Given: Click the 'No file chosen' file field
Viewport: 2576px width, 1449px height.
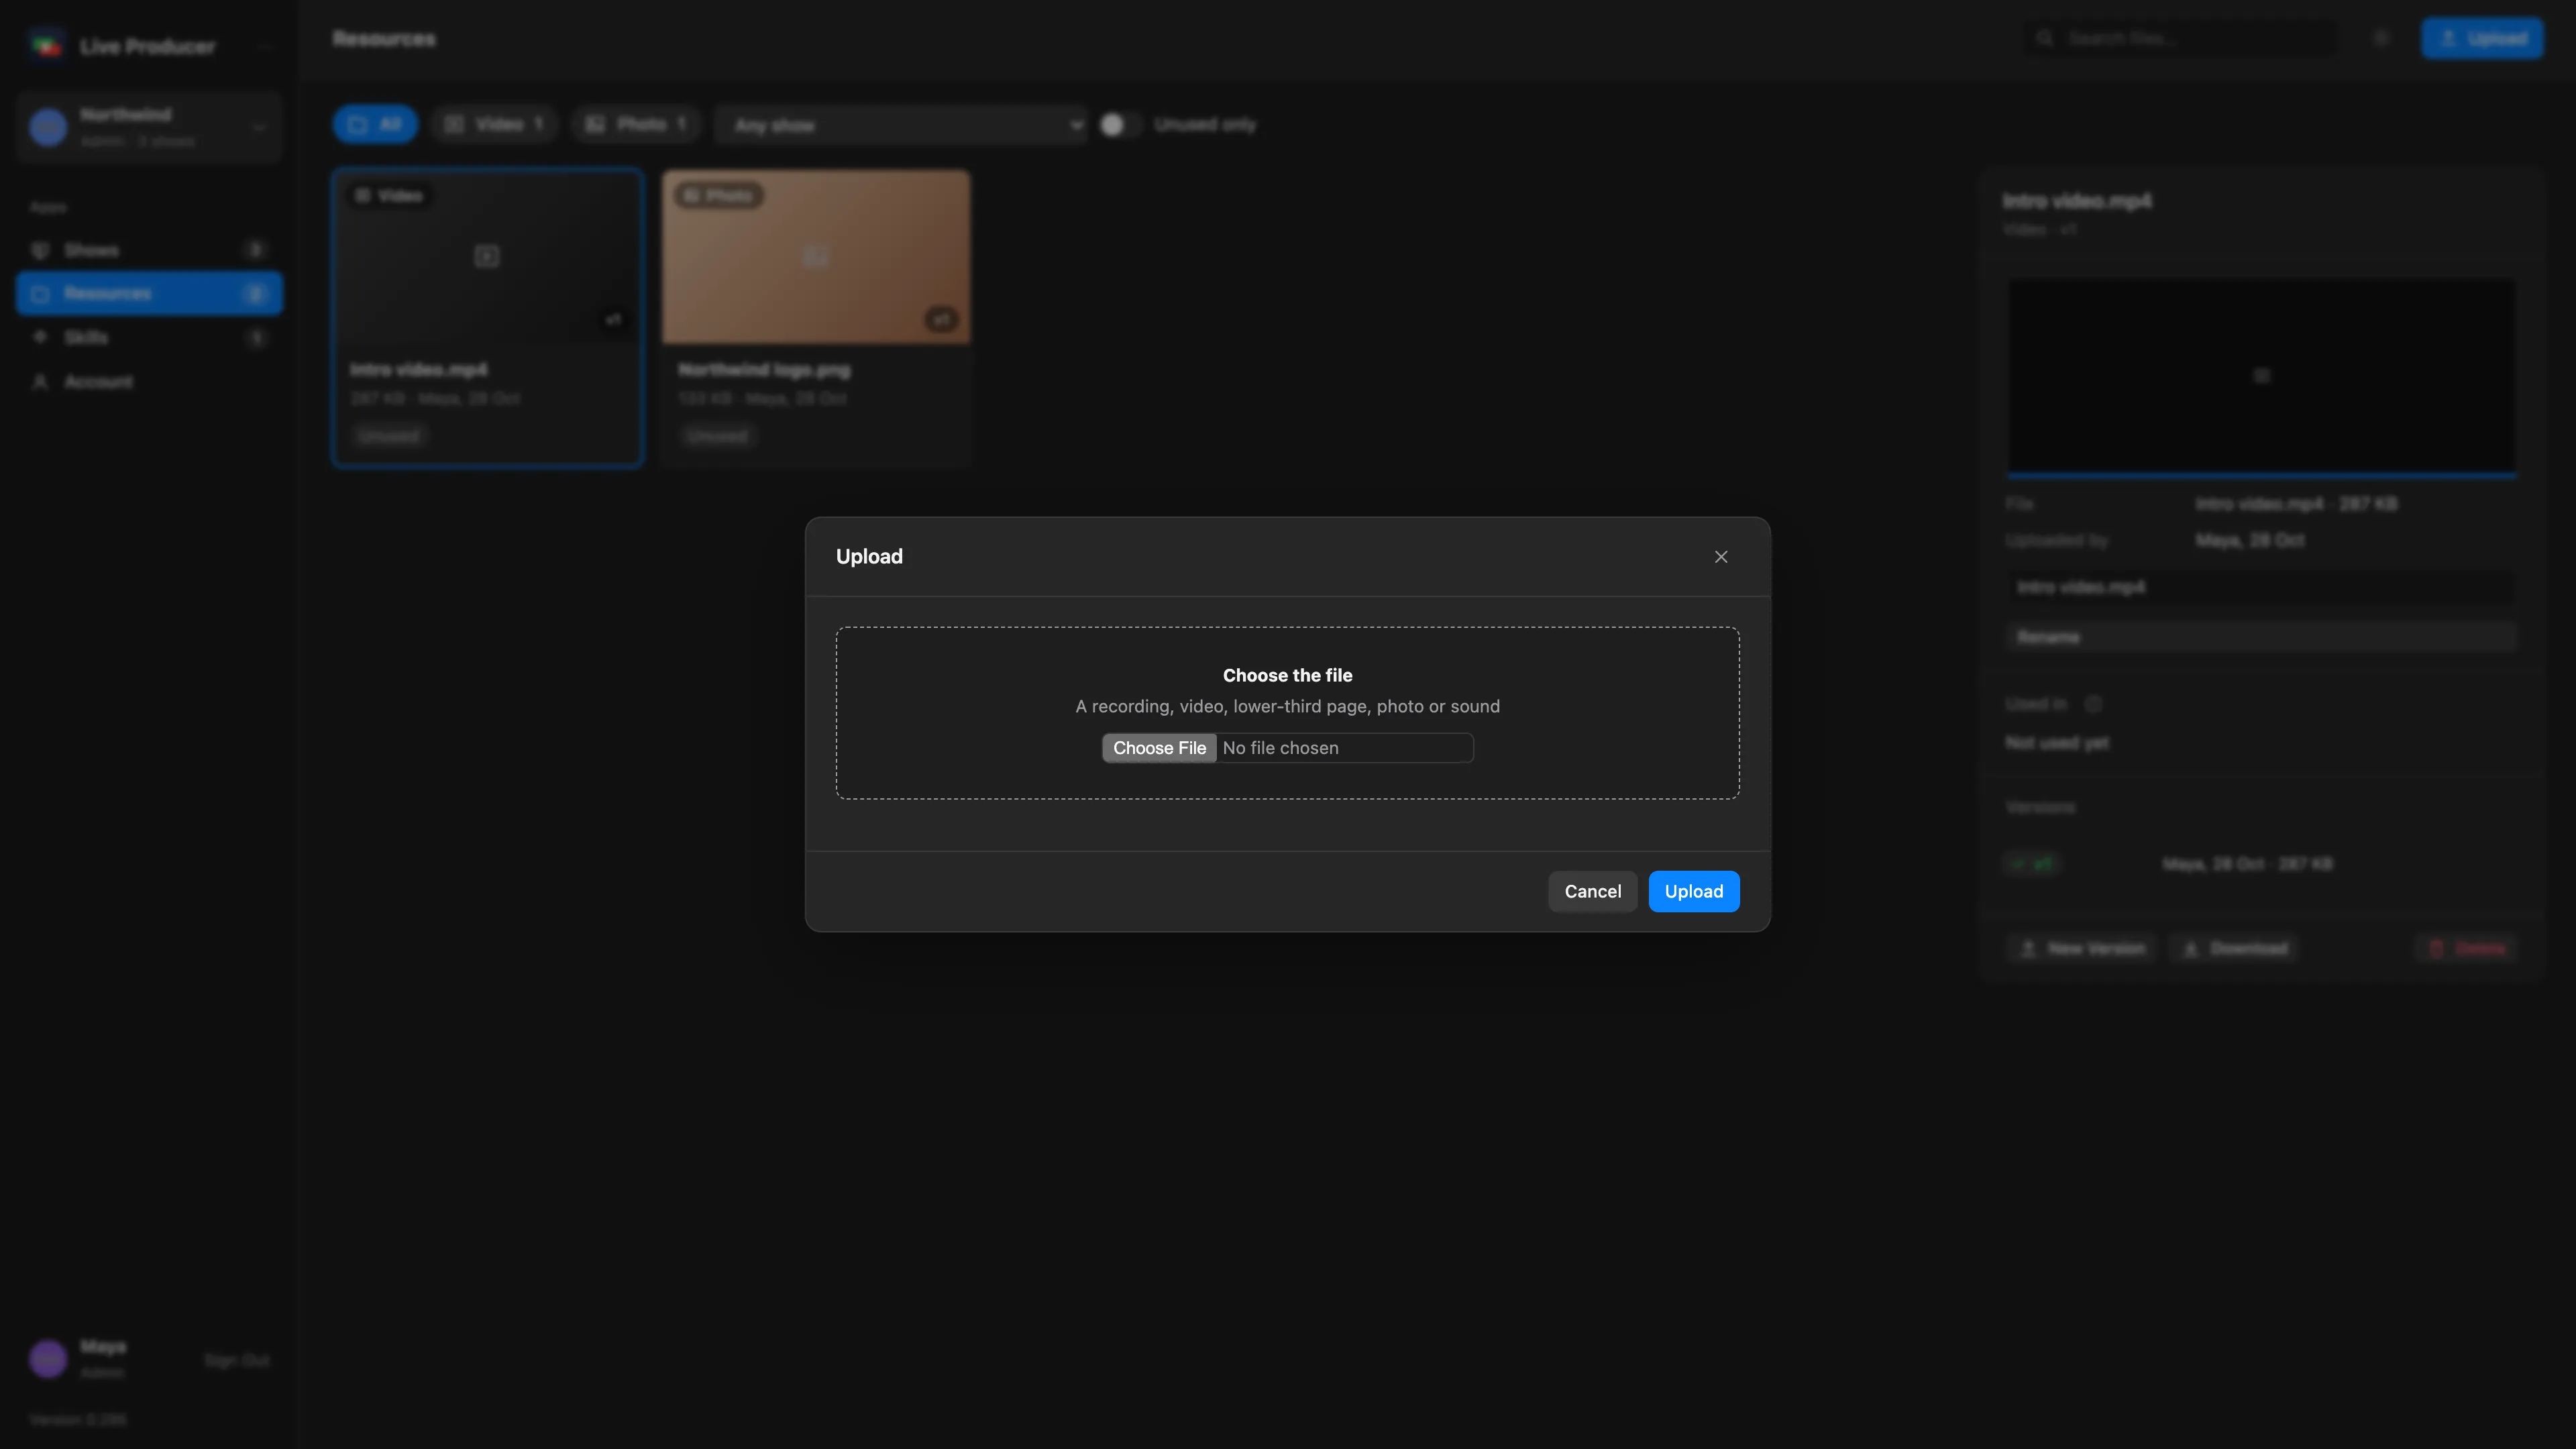Looking at the screenshot, I should point(1288,748).
